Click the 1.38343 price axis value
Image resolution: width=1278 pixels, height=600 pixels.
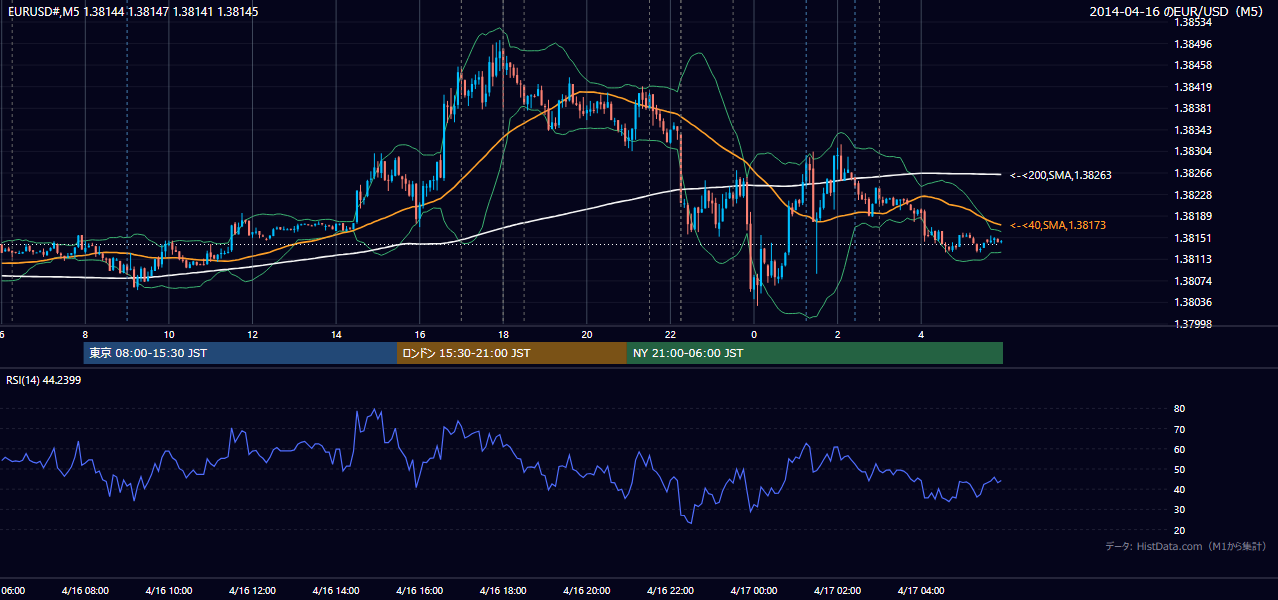coord(1194,130)
